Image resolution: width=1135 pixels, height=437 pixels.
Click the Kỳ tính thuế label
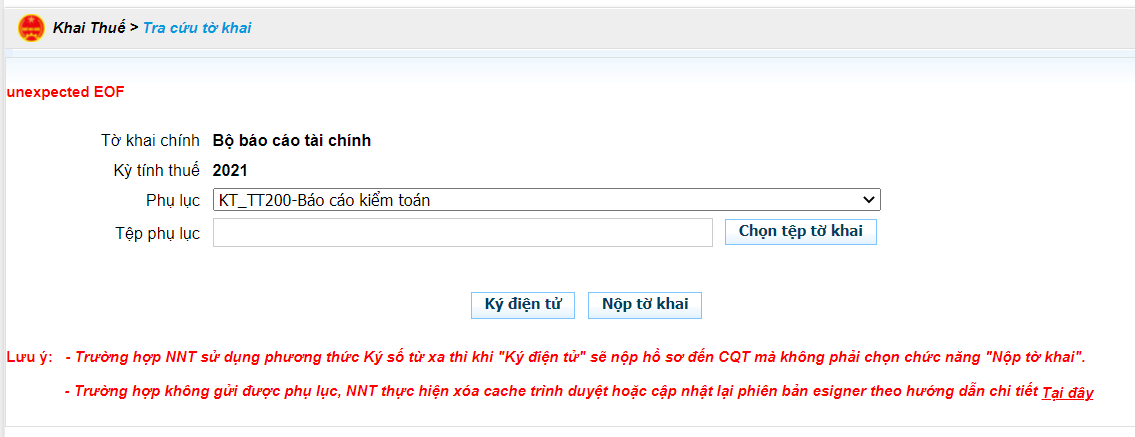(x=156, y=171)
